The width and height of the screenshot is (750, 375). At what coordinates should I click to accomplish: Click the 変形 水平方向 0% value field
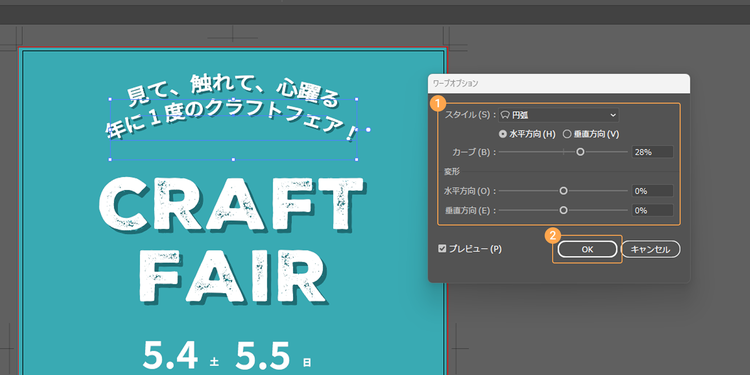[x=652, y=191]
